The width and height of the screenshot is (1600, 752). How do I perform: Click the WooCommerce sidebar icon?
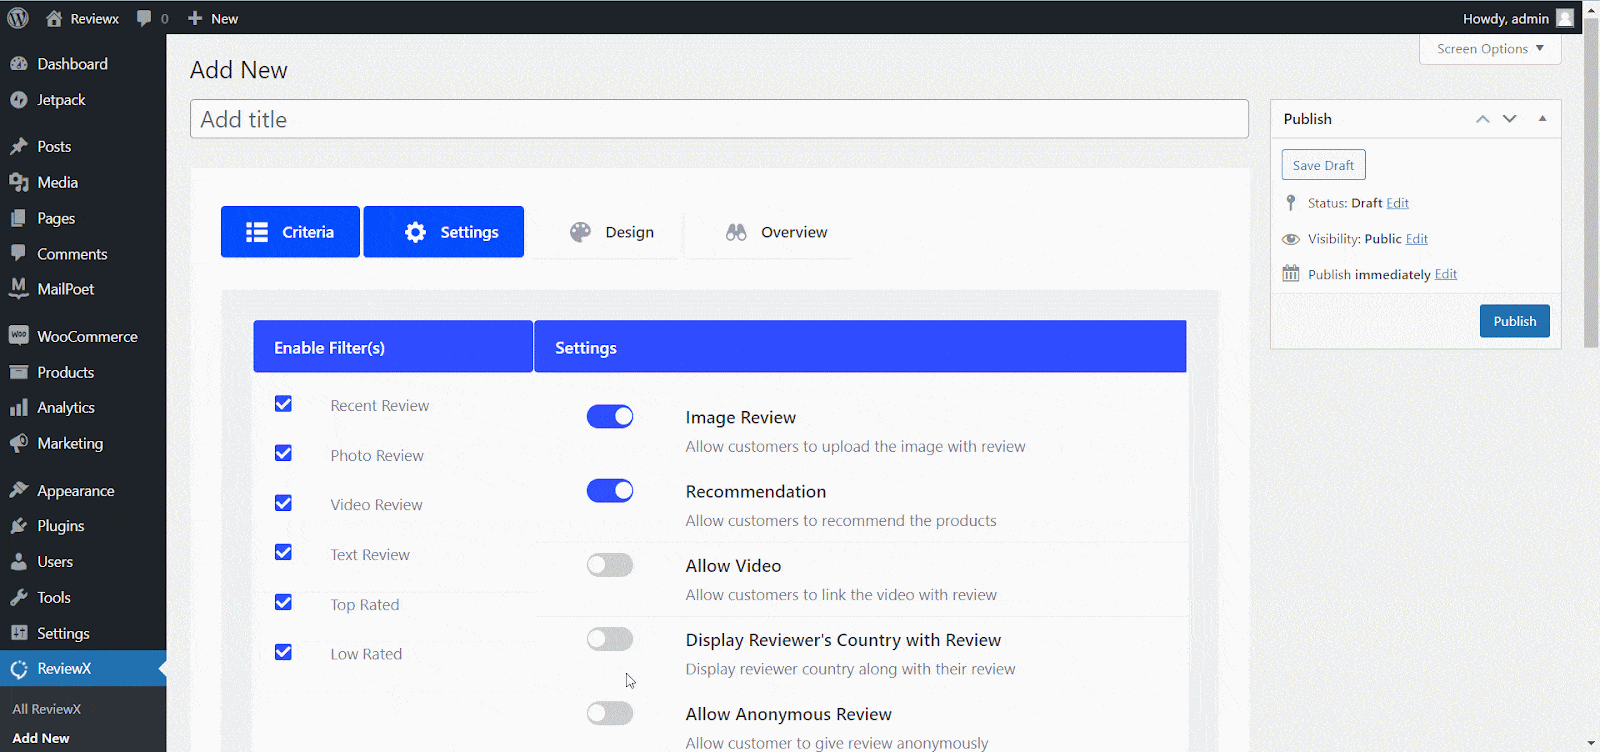point(18,336)
